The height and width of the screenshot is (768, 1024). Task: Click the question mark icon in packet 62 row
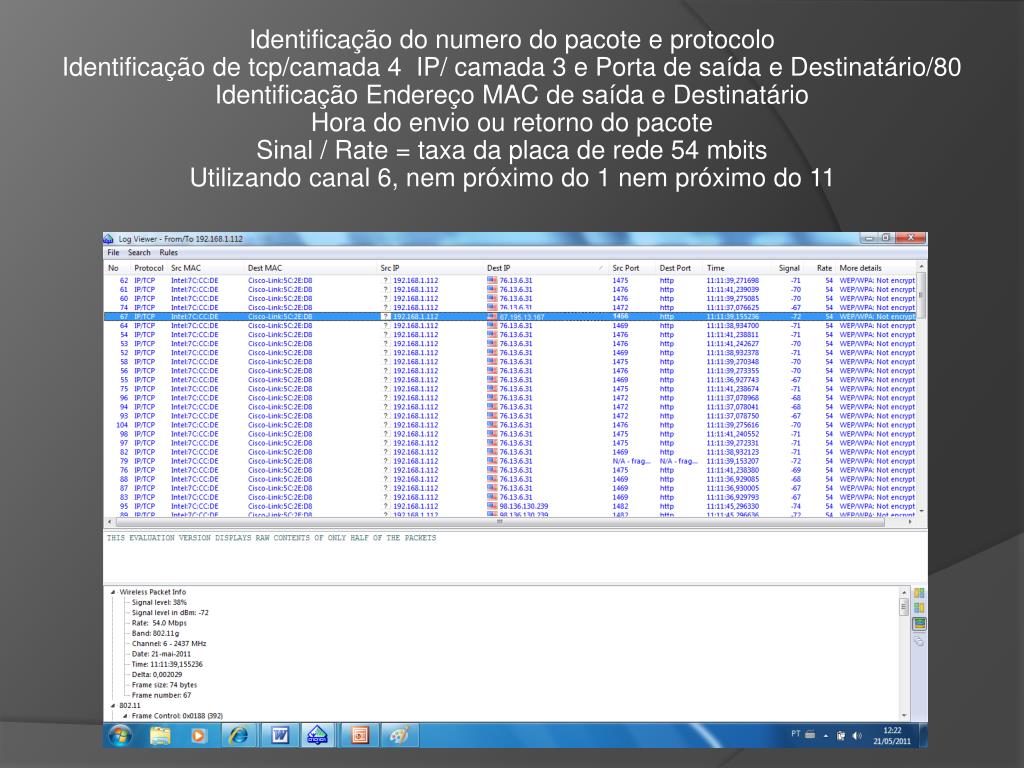pos(386,280)
